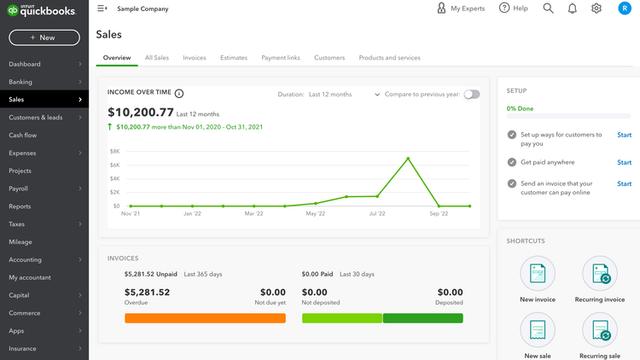Open settings gear menu

click(x=596, y=8)
